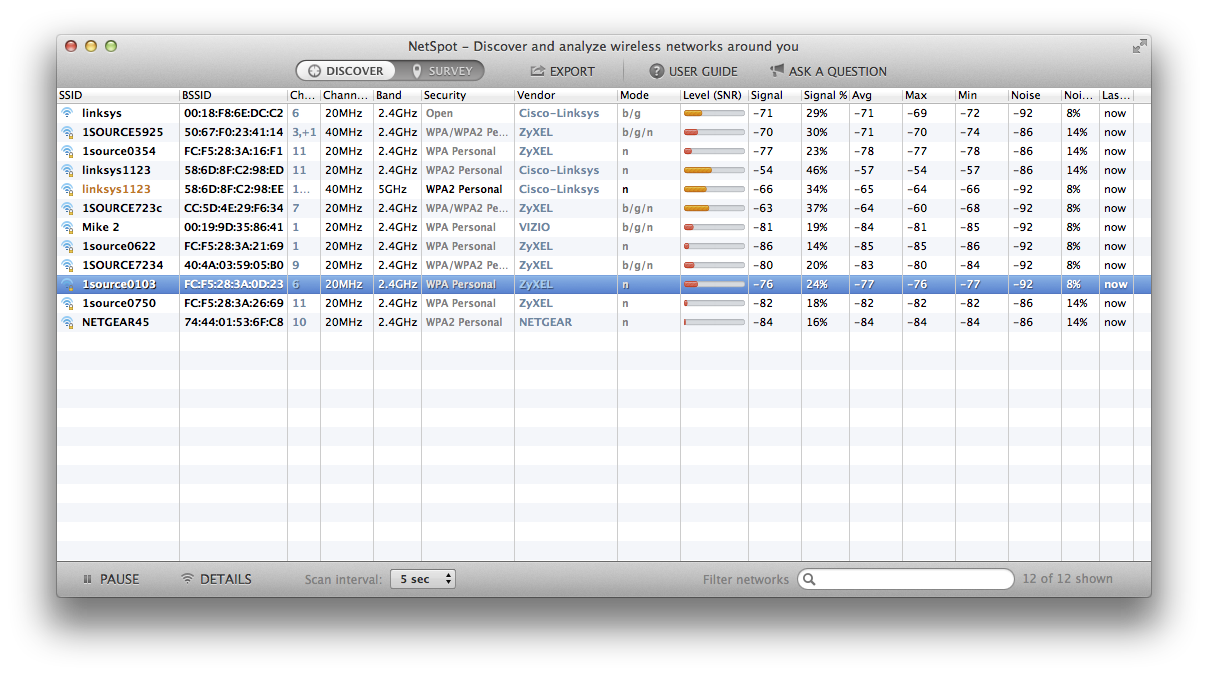Sort by Vendor column header

[x=566, y=95]
